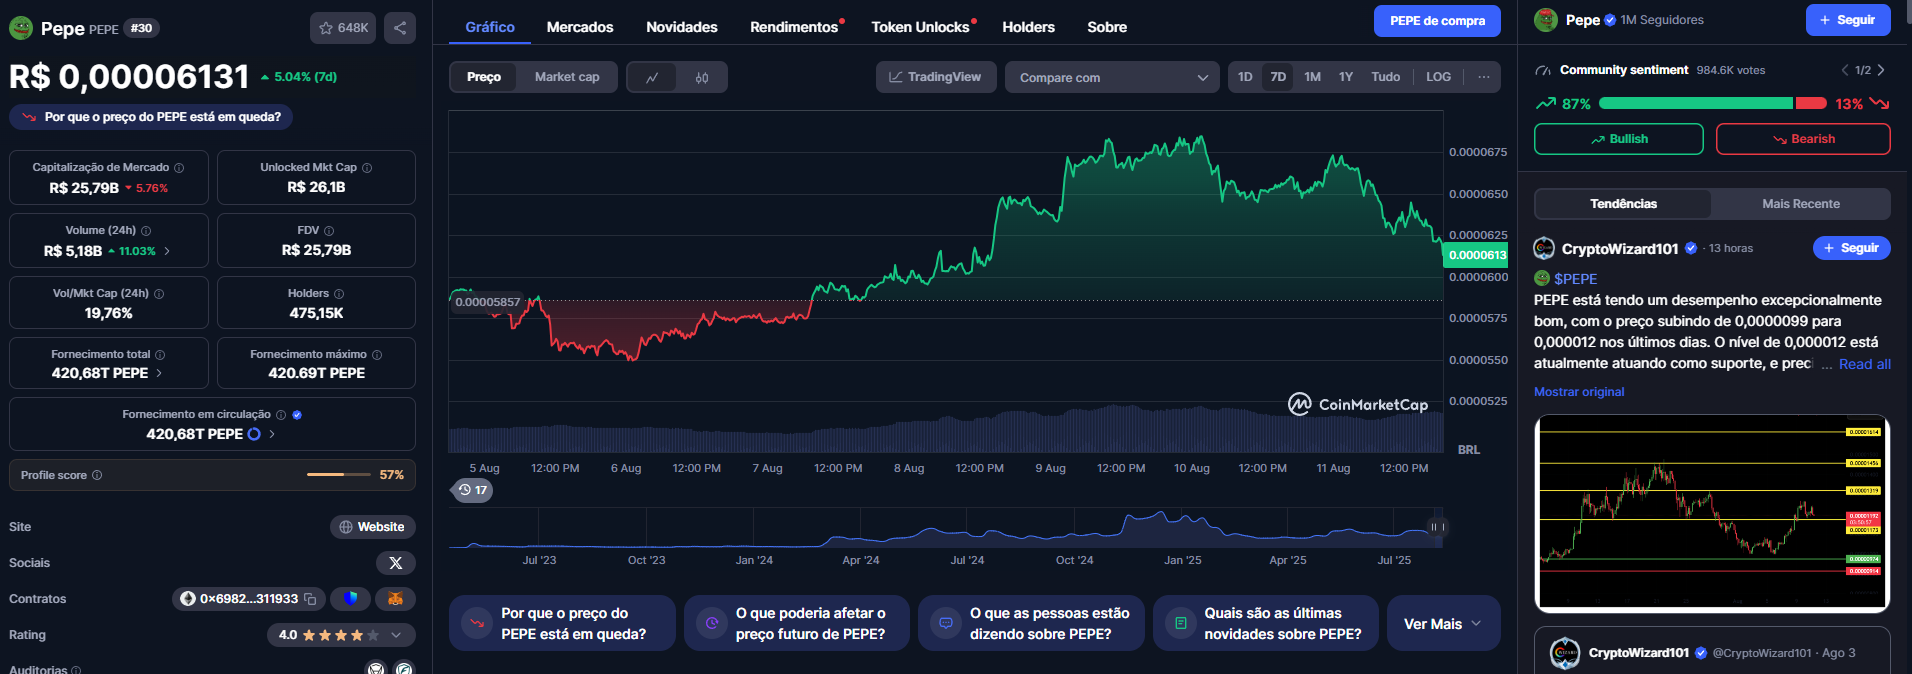Click Mostrar original link

coord(1579,392)
